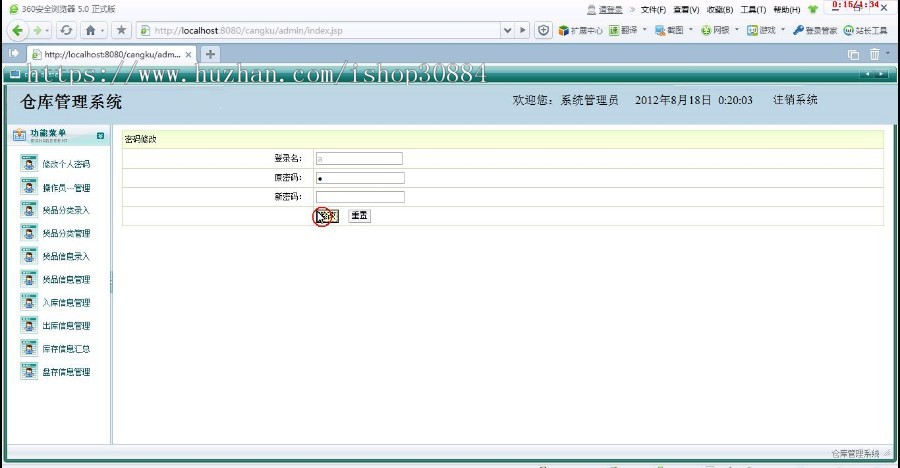
Task: Open 货品分类录入 menu item
Action: tap(66, 210)
